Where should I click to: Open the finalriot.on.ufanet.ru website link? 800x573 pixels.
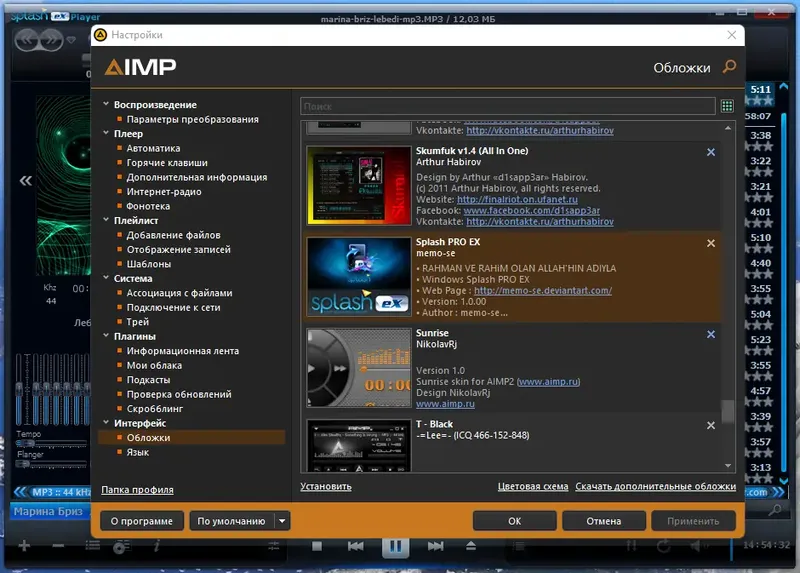[517, 200]
